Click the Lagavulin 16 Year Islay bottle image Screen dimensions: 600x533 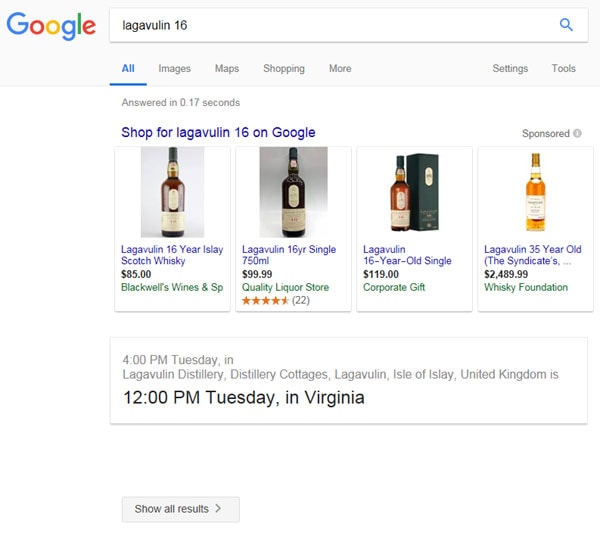pyautogui.click(x=172, y=193)
